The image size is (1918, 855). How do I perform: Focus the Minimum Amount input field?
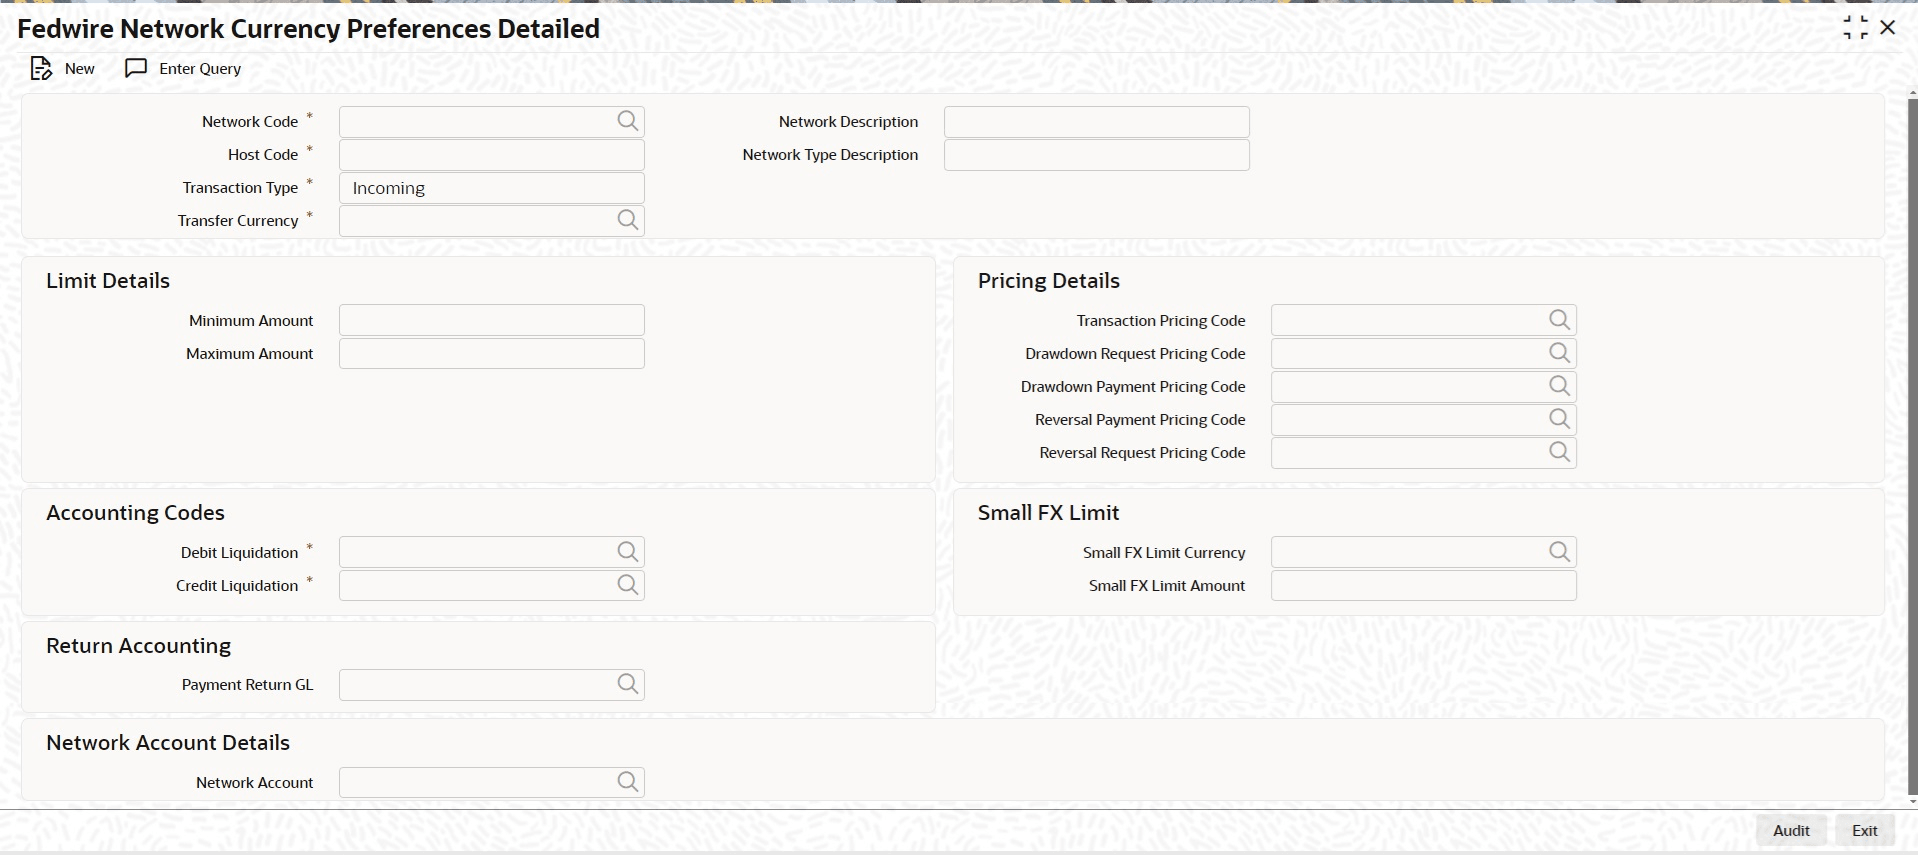491,320
